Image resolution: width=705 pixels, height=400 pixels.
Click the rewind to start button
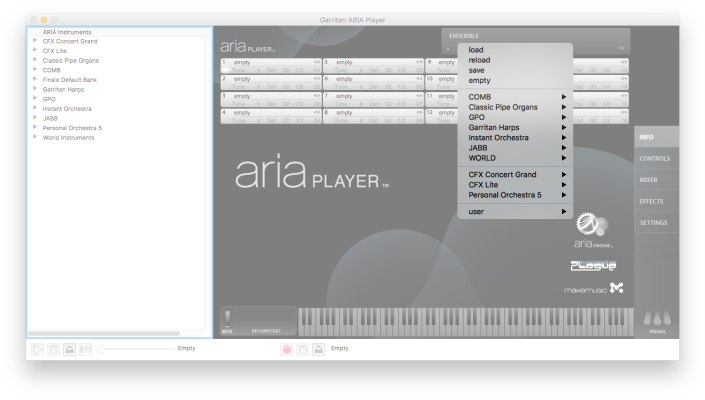point(85,349)
